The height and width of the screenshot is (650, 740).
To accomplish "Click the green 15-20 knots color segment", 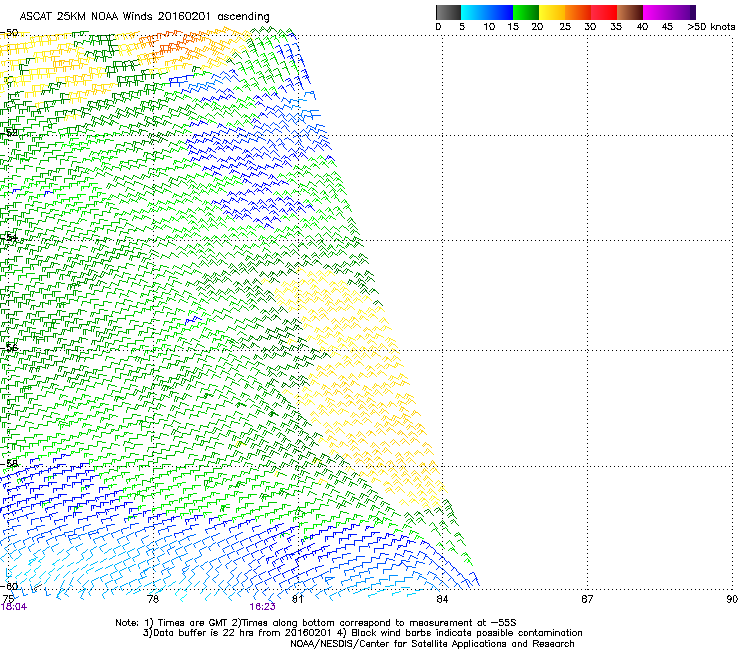I will 526,12.
